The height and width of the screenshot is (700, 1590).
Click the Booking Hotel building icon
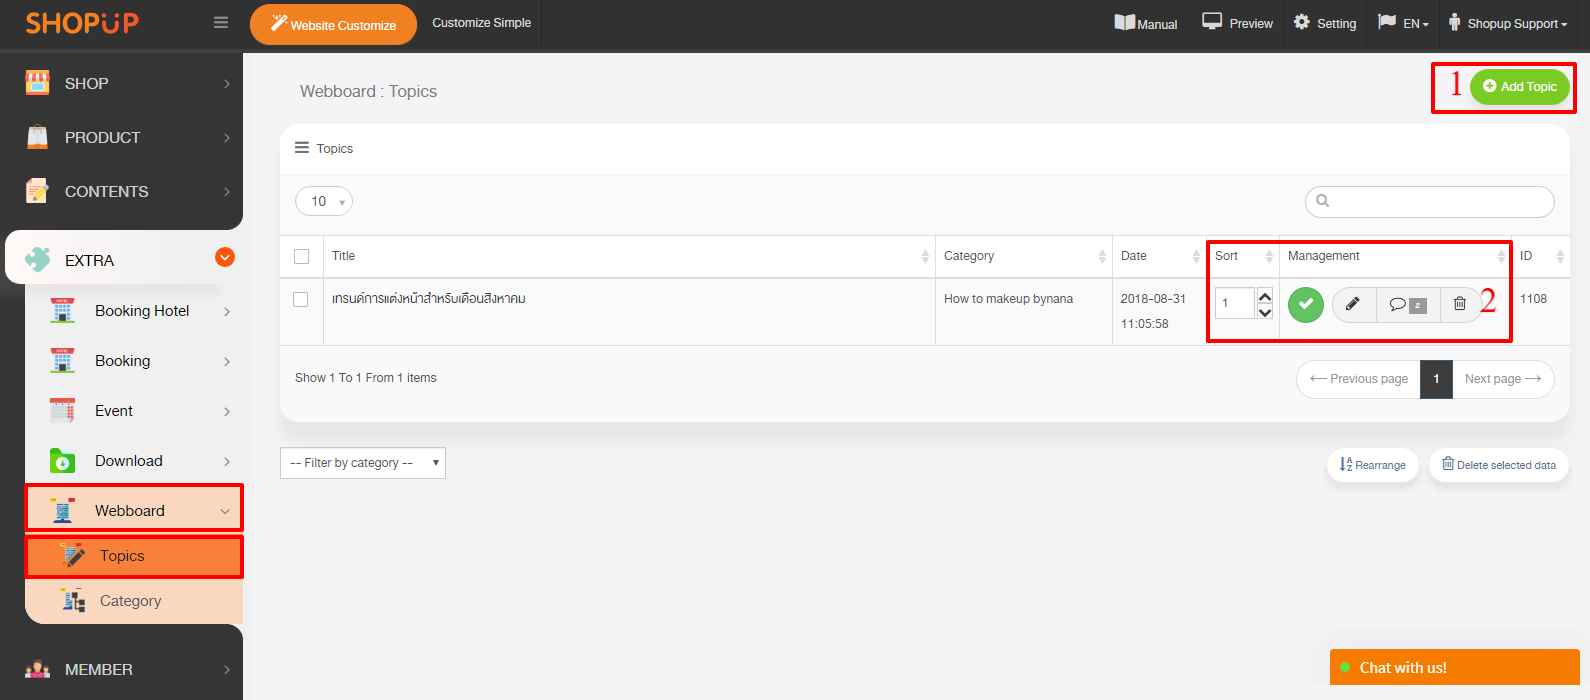coord(62,311)
